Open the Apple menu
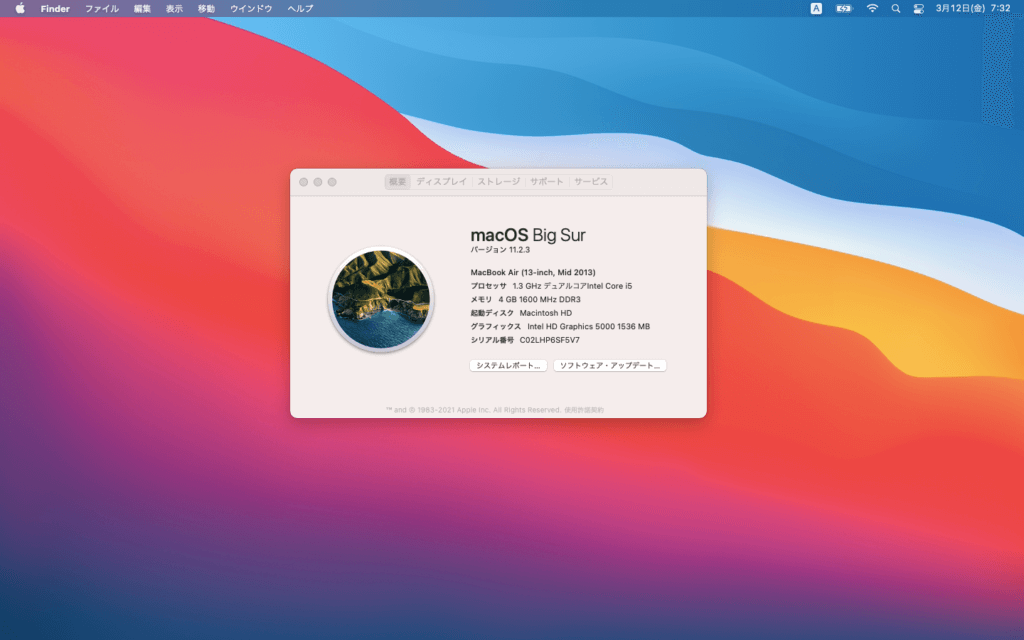Image resolution: width=1024 pixels, height=640 pixels. coord(20,8)
